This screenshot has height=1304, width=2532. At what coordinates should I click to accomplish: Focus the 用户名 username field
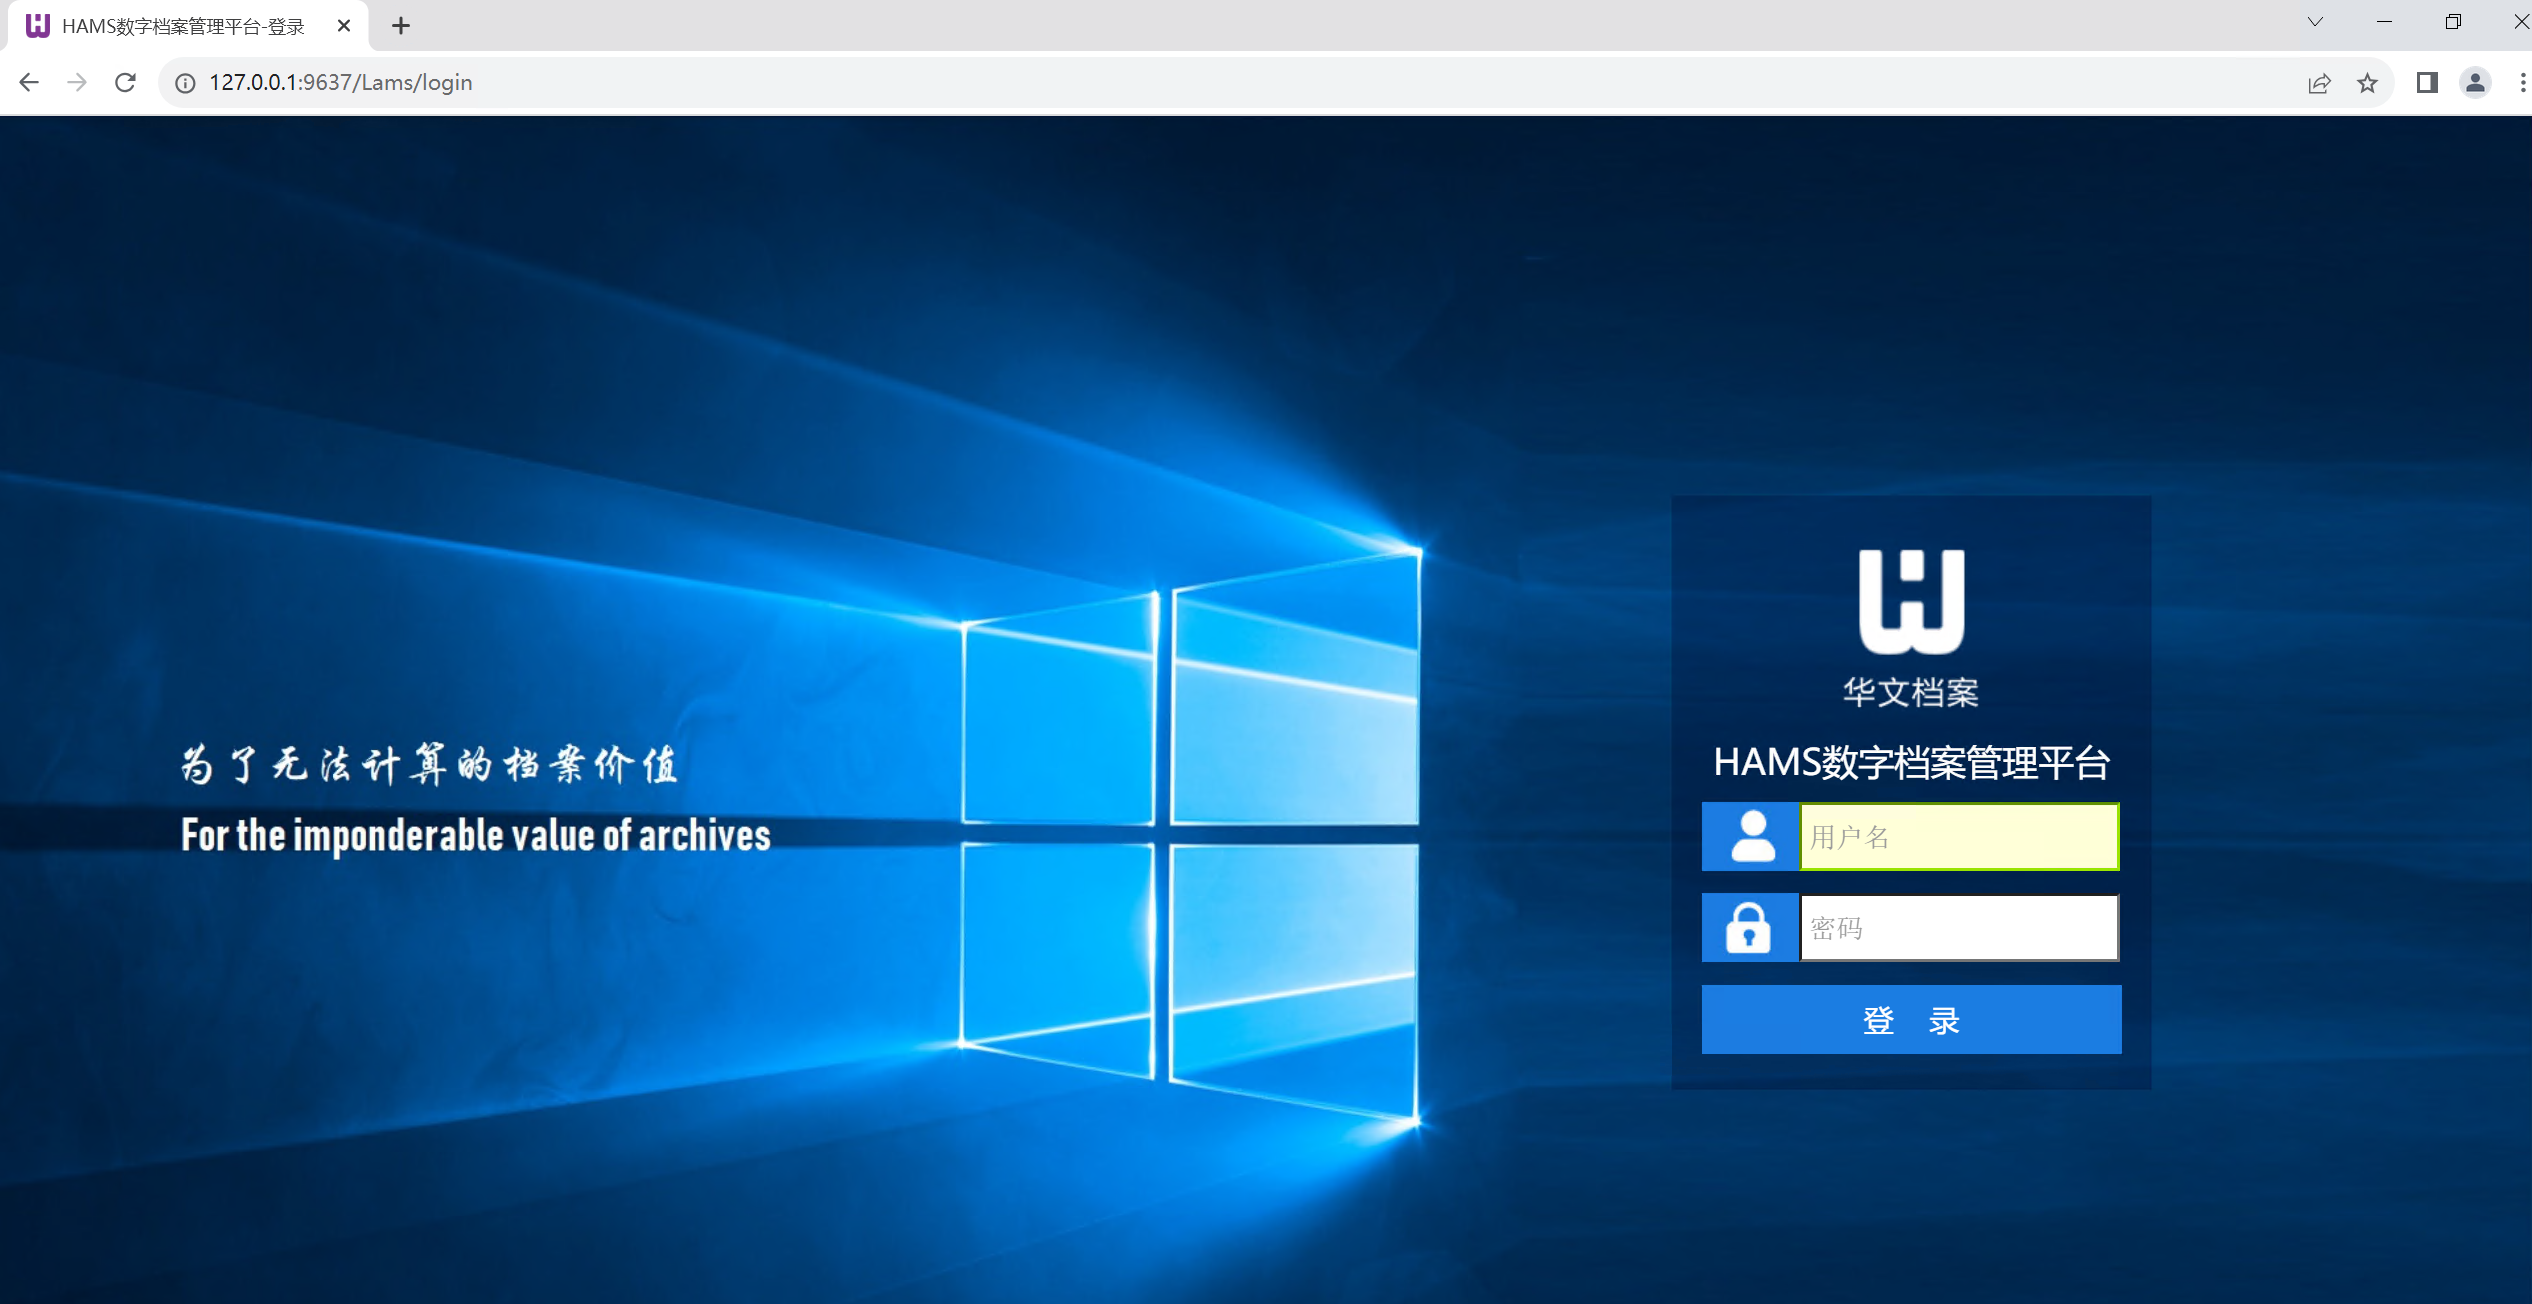(x=1959, y=837)
